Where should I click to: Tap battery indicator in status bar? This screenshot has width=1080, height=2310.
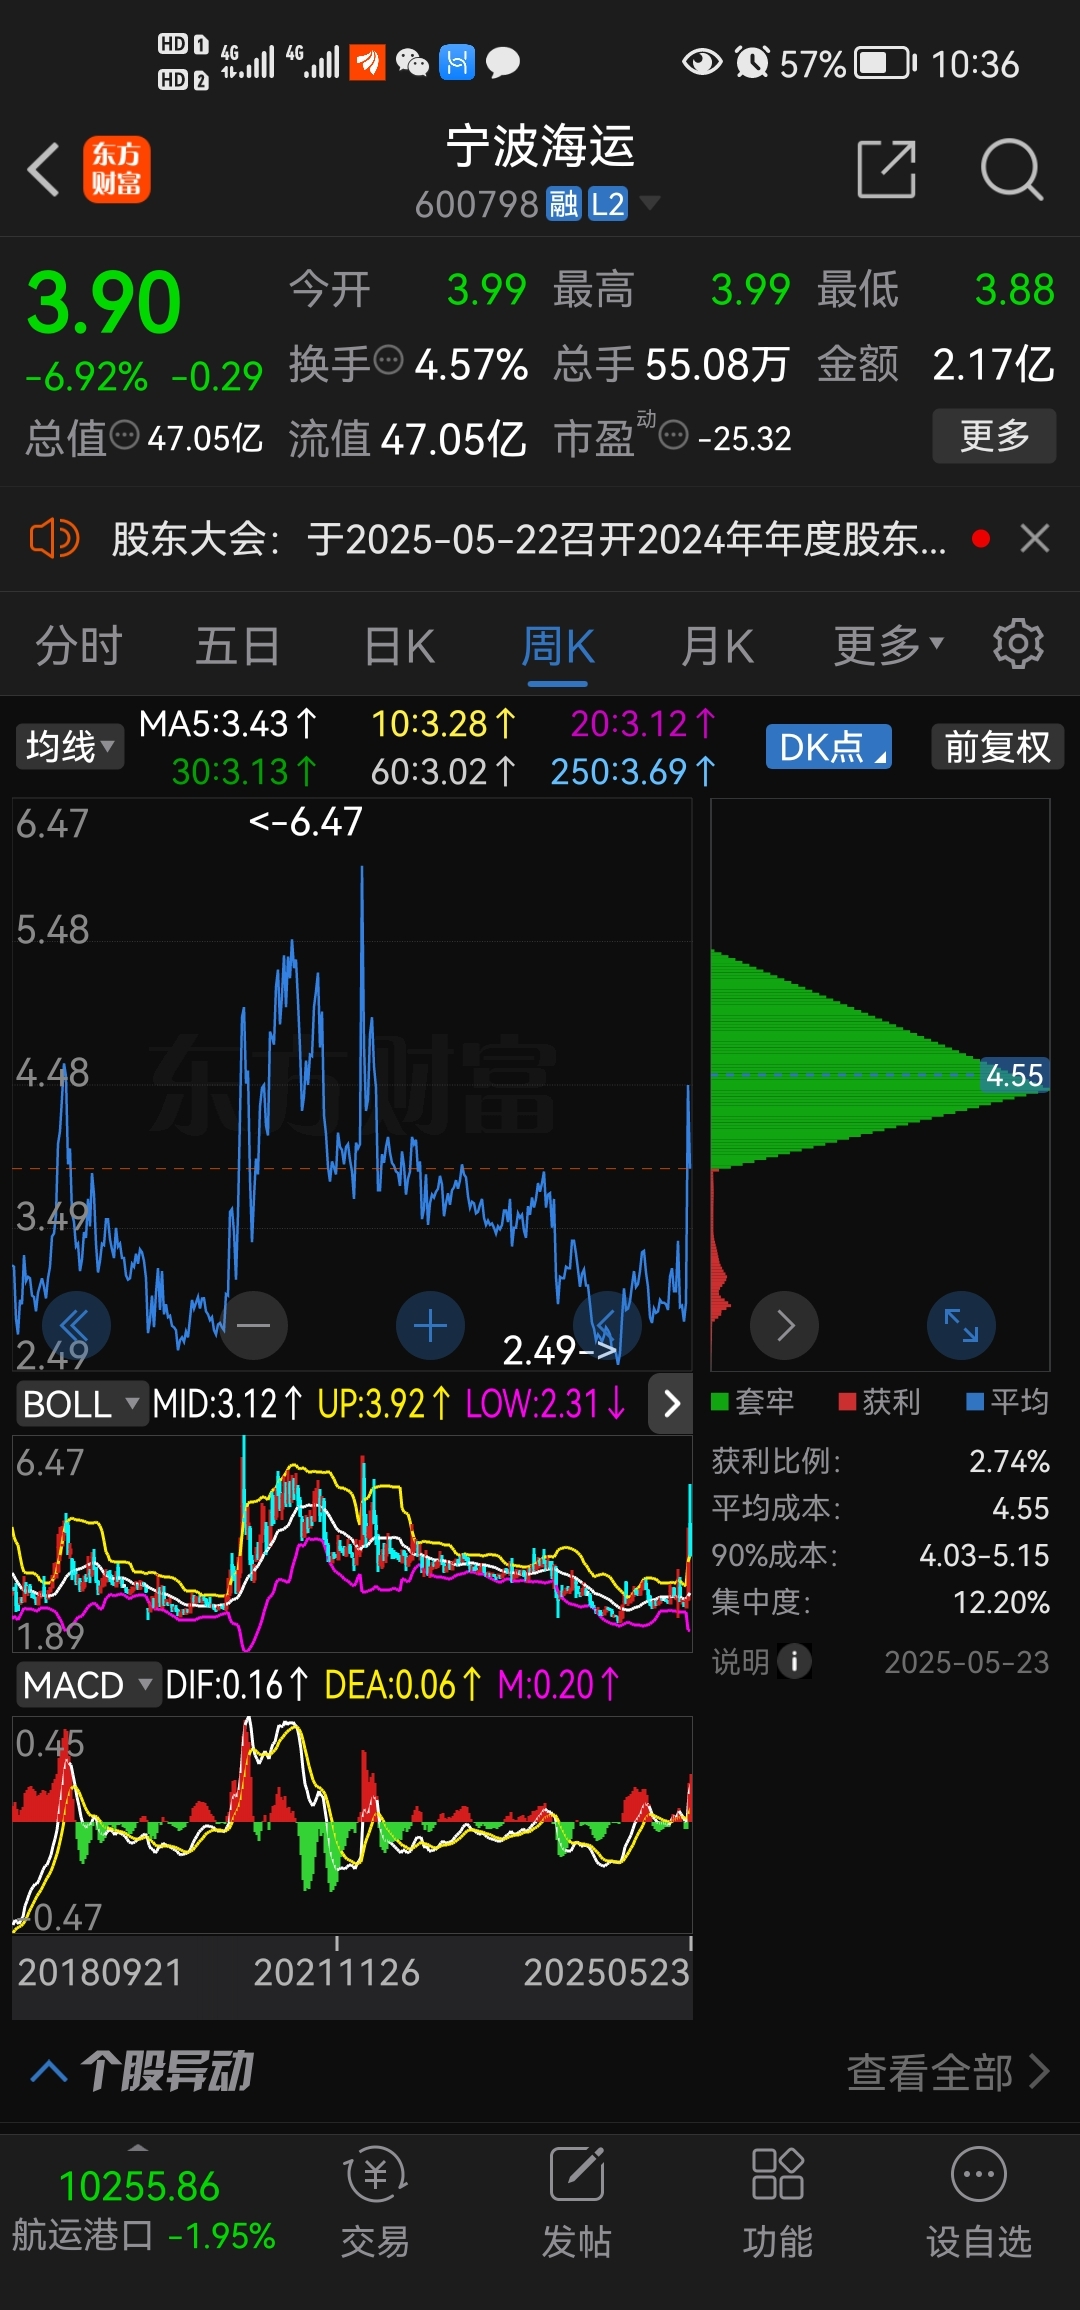tap(886, 63)
